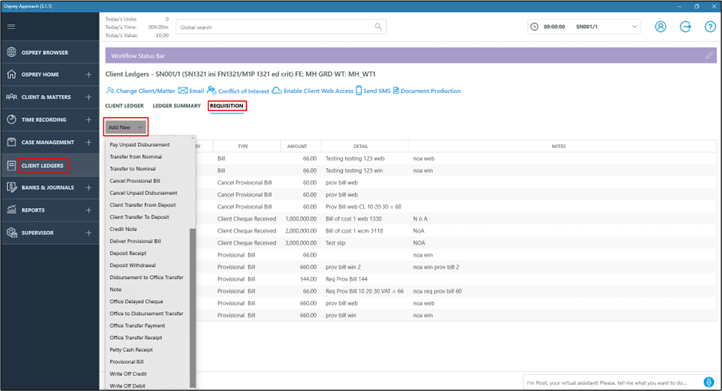Click the Osprey Home house icon

(12, 74)
